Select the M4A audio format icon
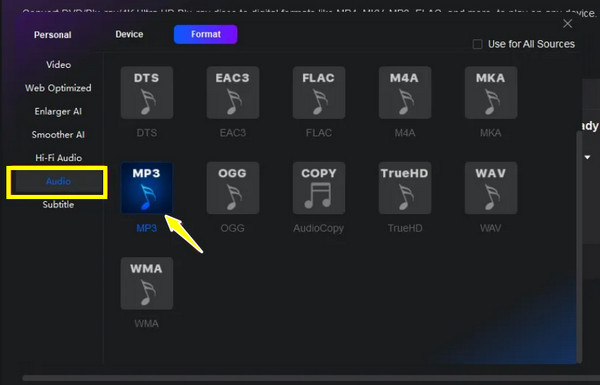This screenshot has width=600, height=385. (405, 93)
